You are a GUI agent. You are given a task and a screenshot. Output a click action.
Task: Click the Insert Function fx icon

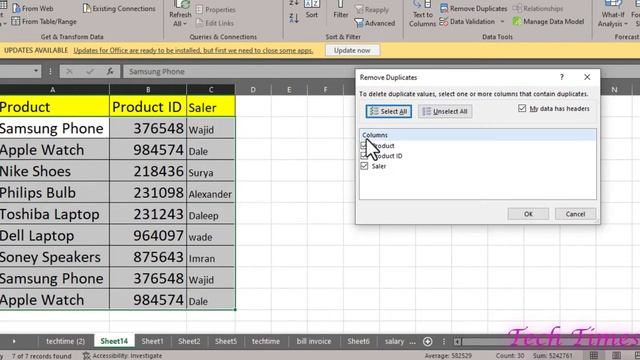pos(110,71)
